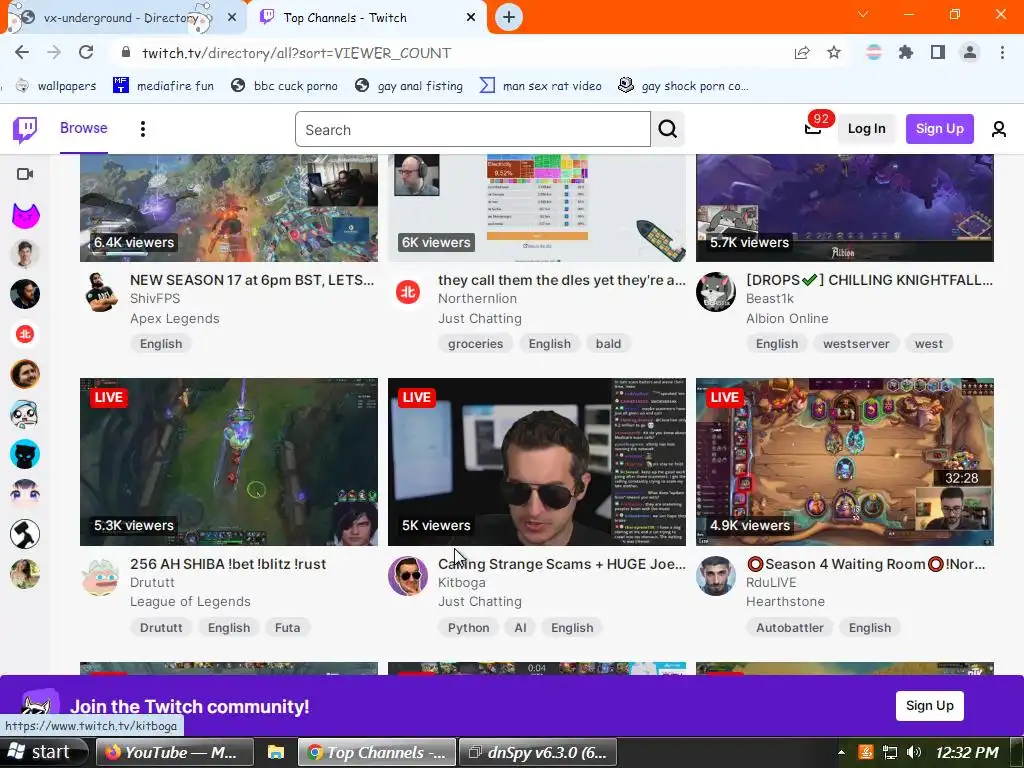This screenshot has width=1024, height=768.
Task: Open the Apex Legends category link
Action: coord(174,319)
